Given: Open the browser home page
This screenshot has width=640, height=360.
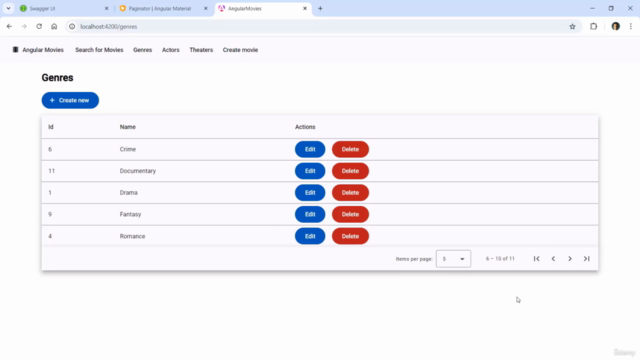Looking at the screenshot, I should pyautogui.click(x=54, y=27).
